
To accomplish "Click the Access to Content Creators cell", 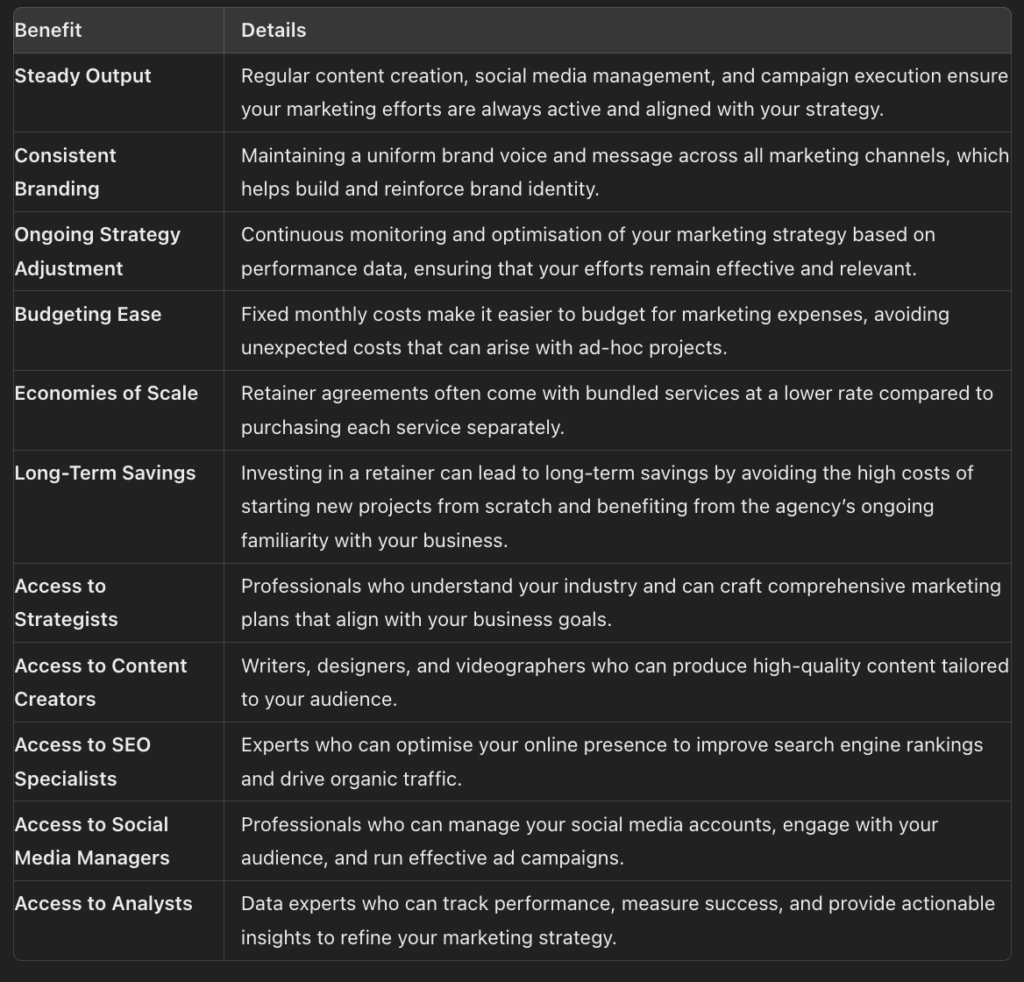I will (x=100, y=682).
